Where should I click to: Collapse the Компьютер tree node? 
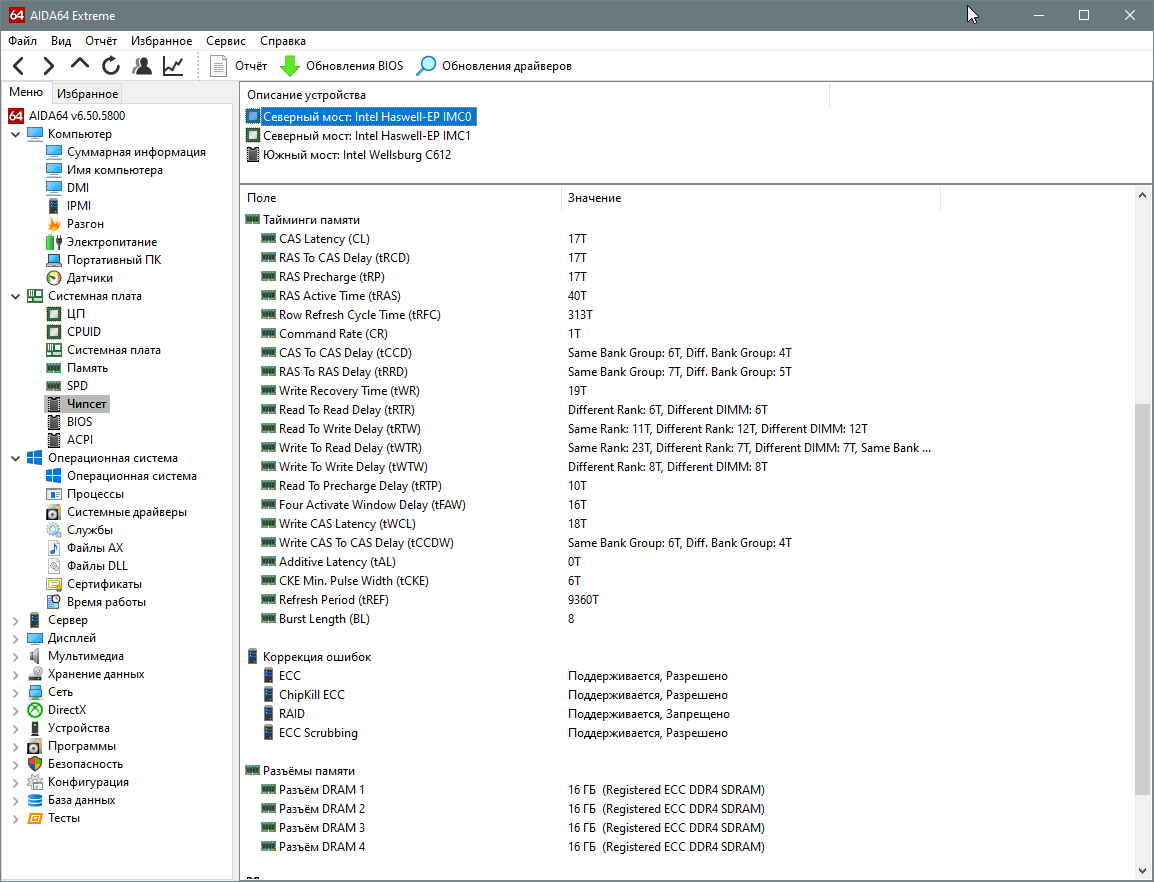coord(15,134)
